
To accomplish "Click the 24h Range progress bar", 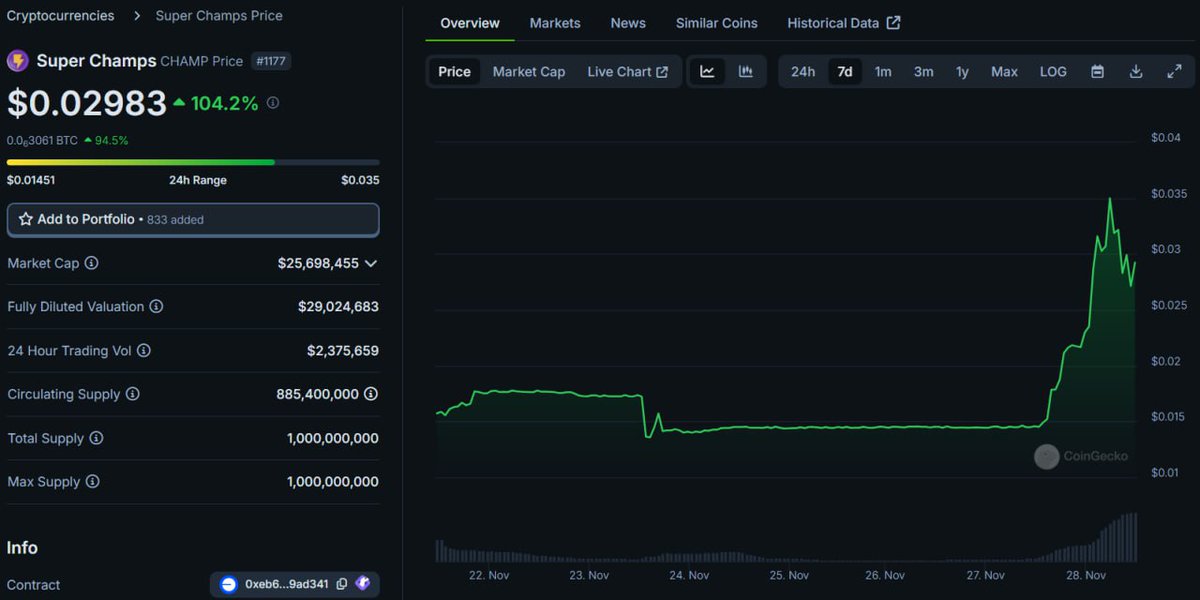I will [x=193, y=162].
